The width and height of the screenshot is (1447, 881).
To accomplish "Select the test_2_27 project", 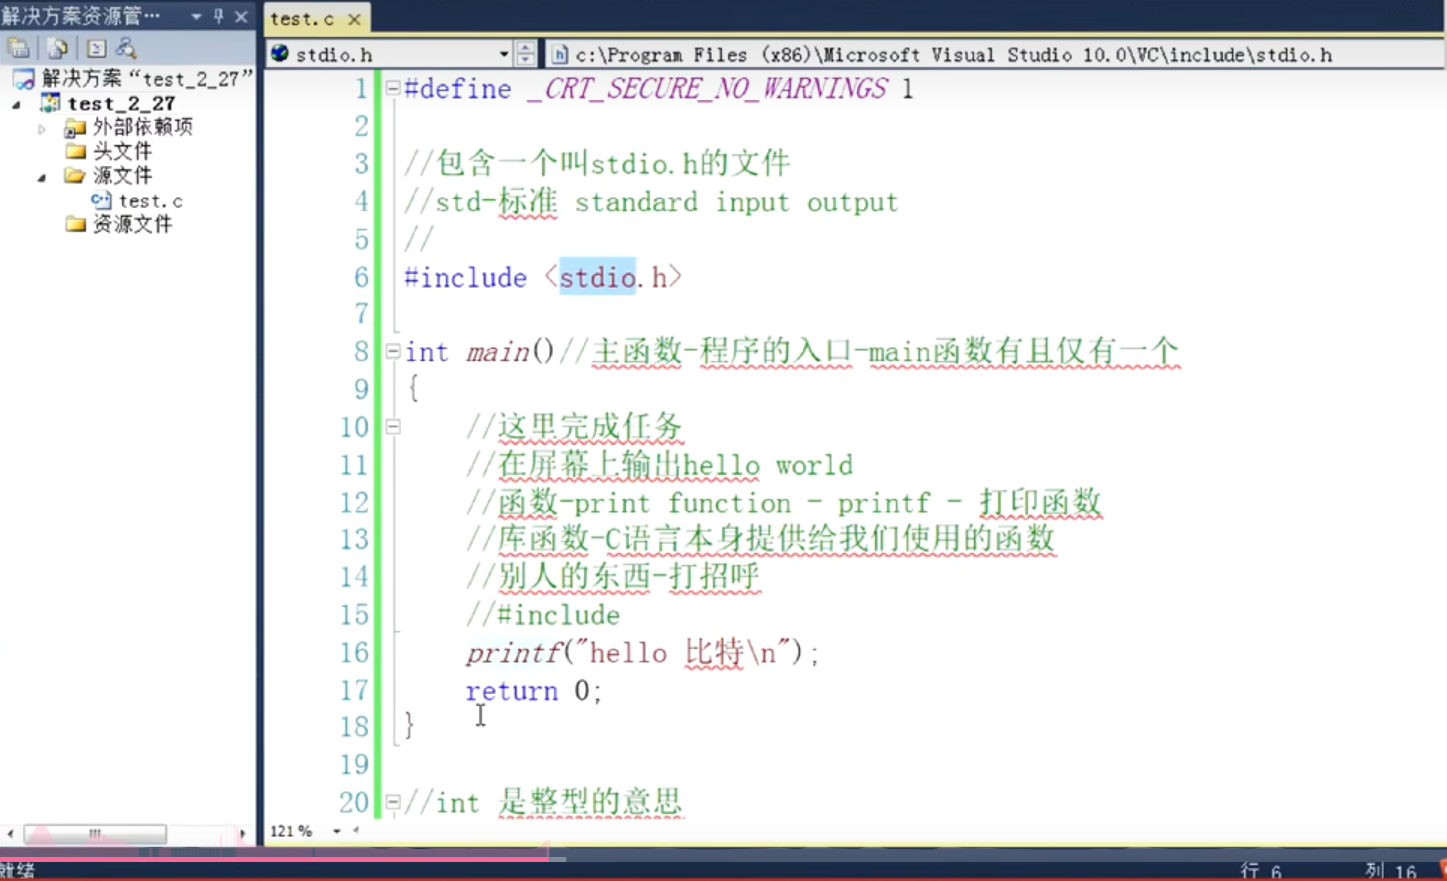I will tap(121, 103).
